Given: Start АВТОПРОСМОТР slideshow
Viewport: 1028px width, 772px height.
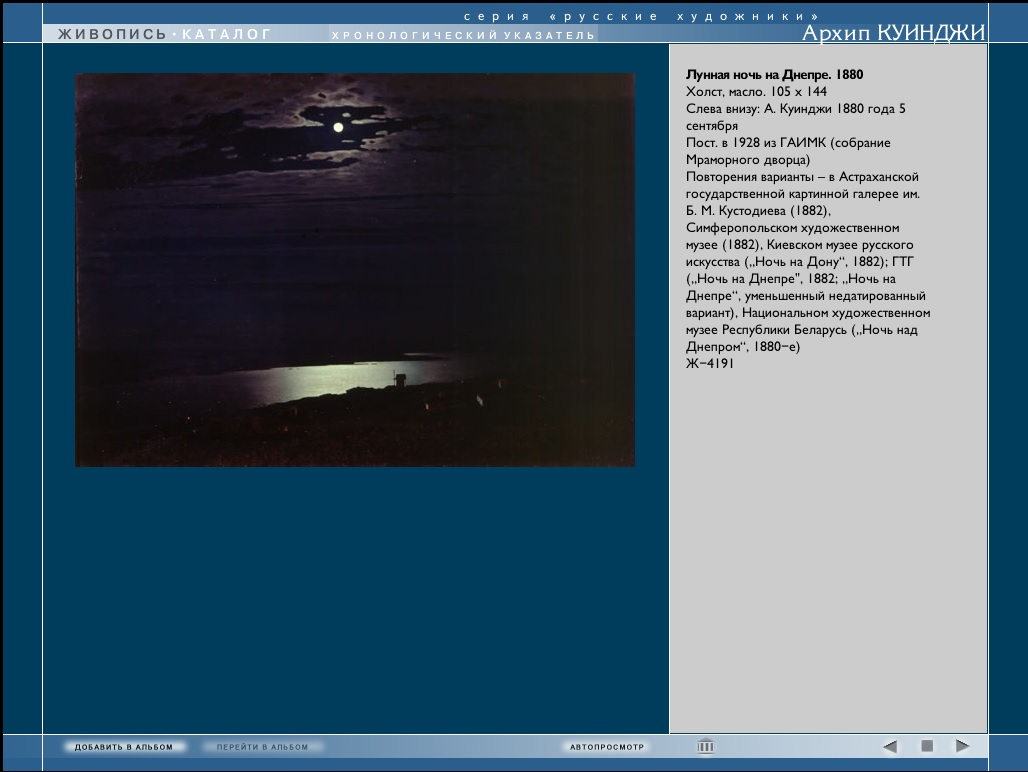Looking at the screenshot, I should click(607, 747).
